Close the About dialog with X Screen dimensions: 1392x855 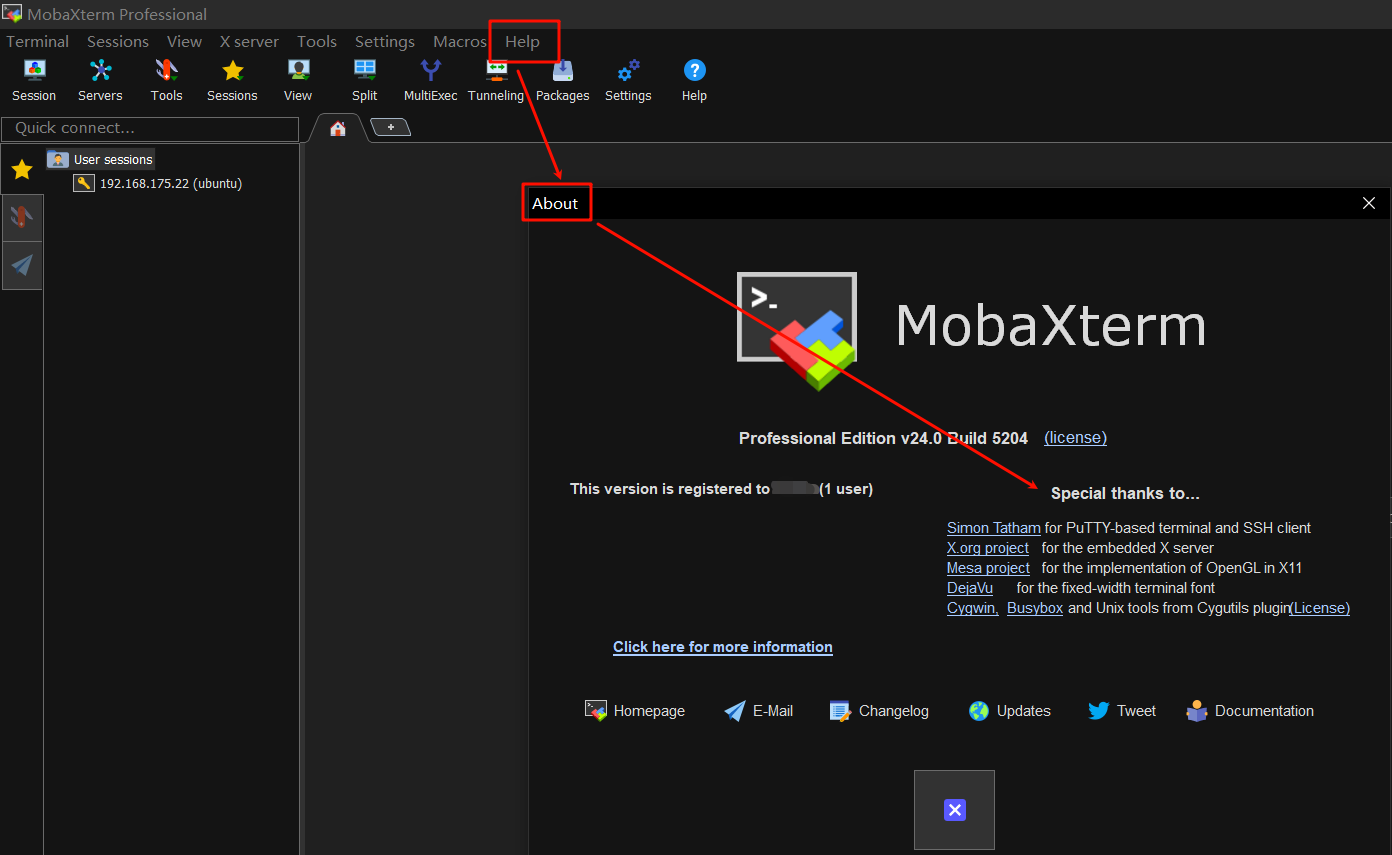pyautogui.click(x=1369, y=203)
